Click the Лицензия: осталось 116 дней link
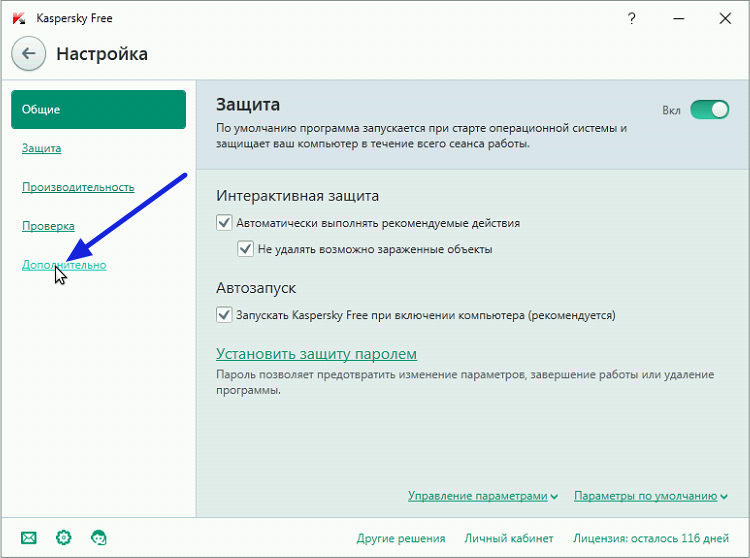Image resolution: width=750 pixels, height=558 pixels. (x=651, y=538)
